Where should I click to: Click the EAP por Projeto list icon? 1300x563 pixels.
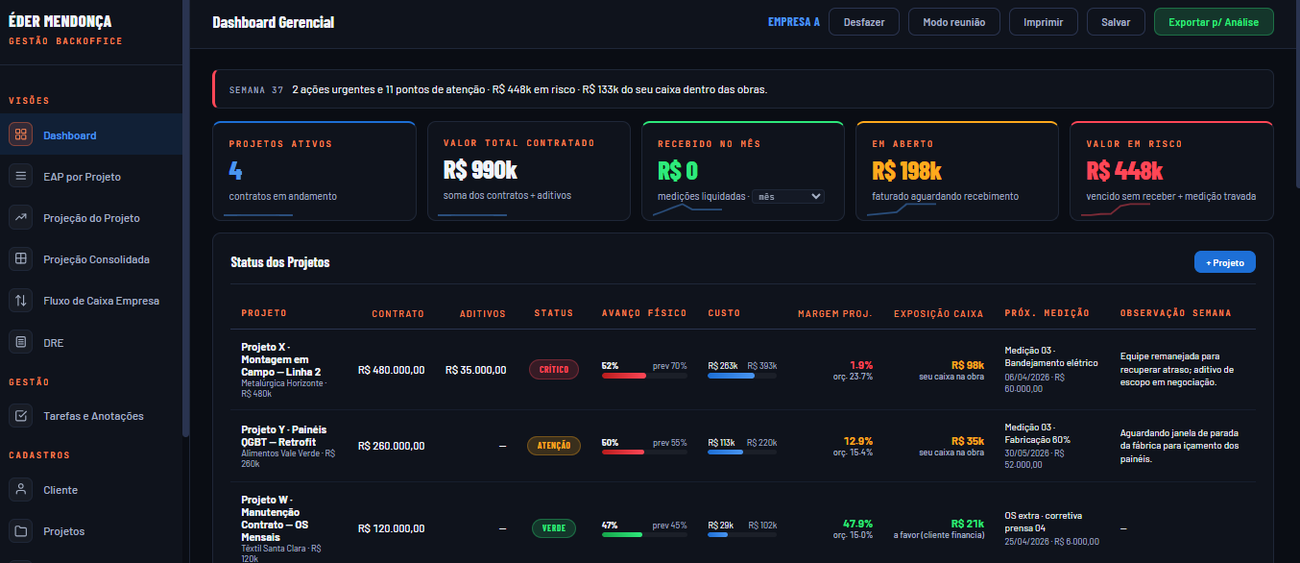(x=20, y=176)
